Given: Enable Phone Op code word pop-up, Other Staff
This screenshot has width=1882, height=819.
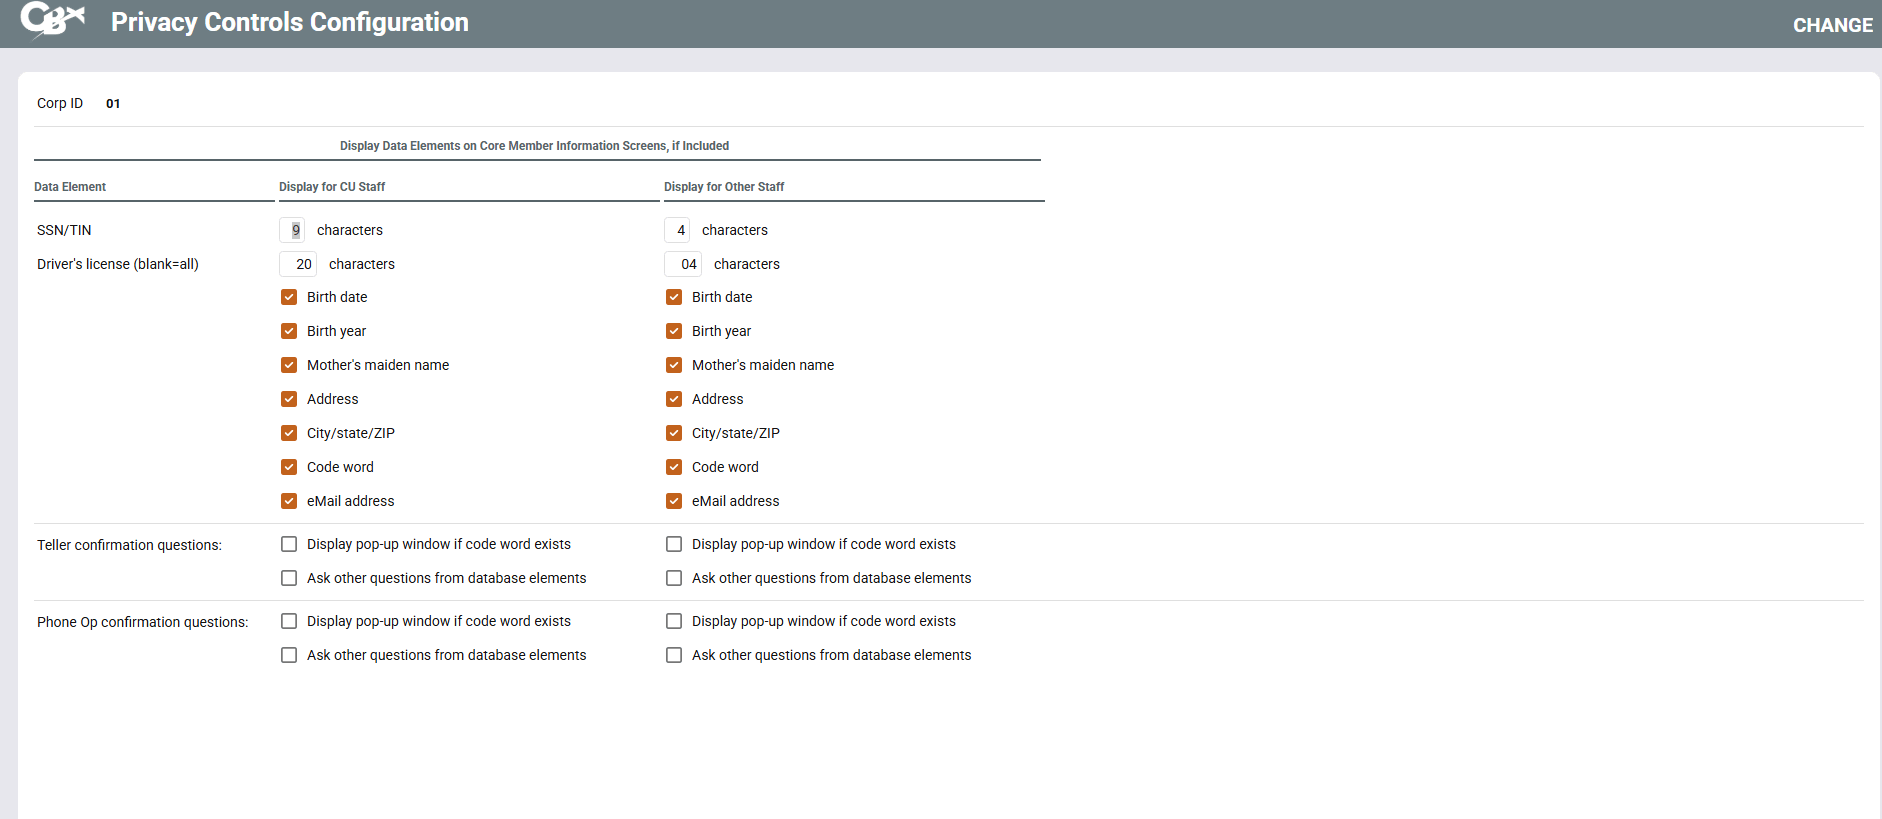Looking at the screenshot, I should 674,621.
